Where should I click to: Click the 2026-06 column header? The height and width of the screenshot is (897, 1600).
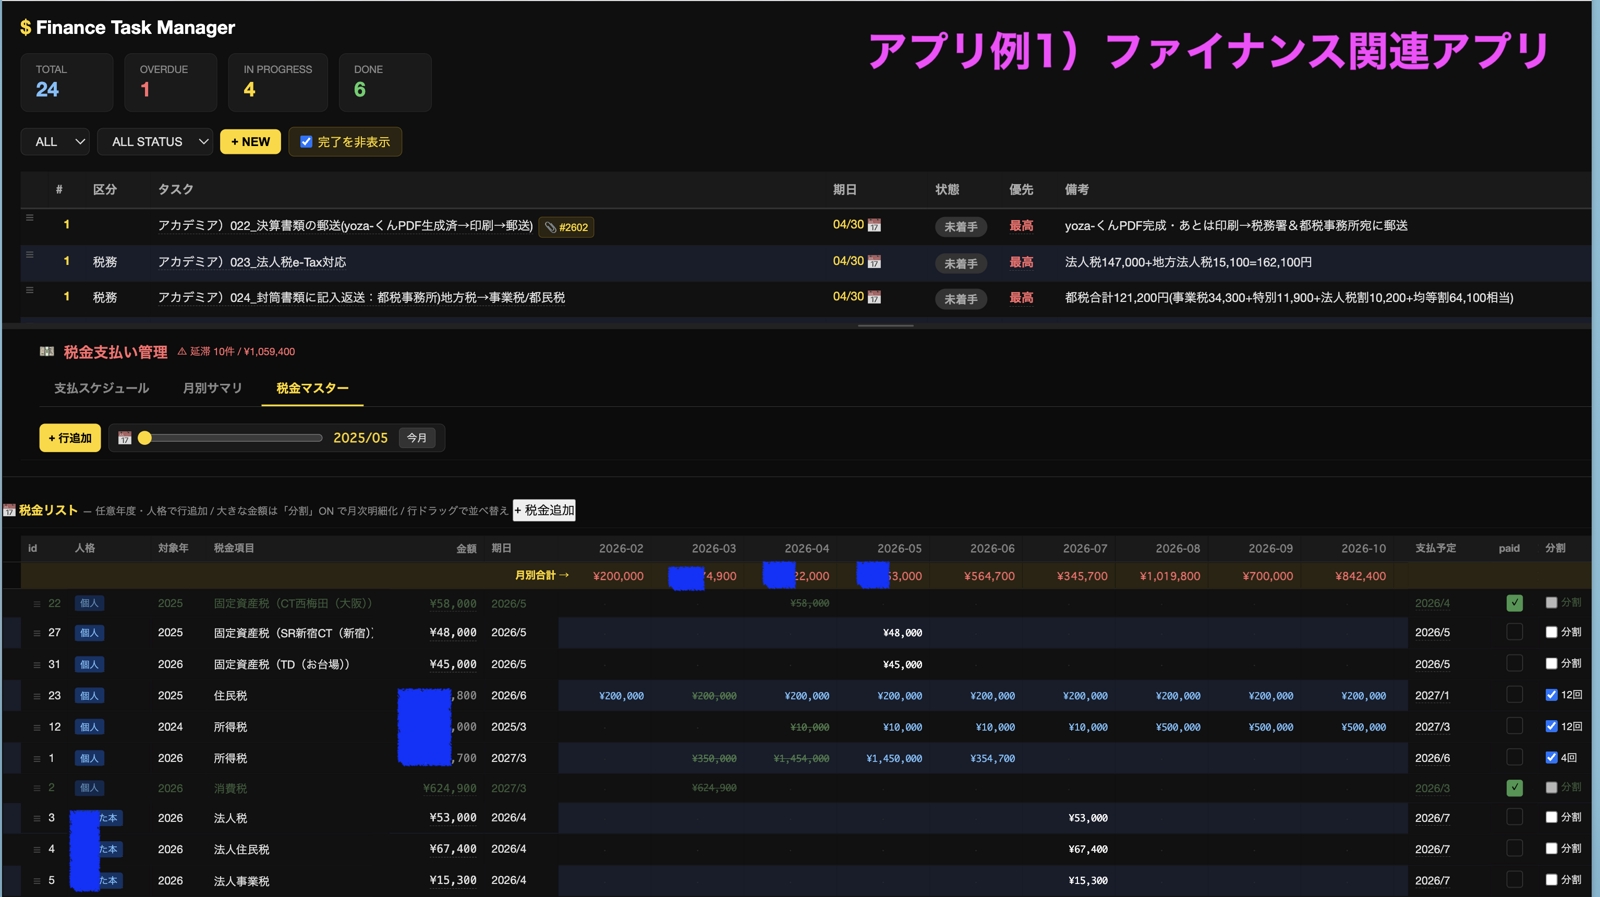(x=992, y=549)
